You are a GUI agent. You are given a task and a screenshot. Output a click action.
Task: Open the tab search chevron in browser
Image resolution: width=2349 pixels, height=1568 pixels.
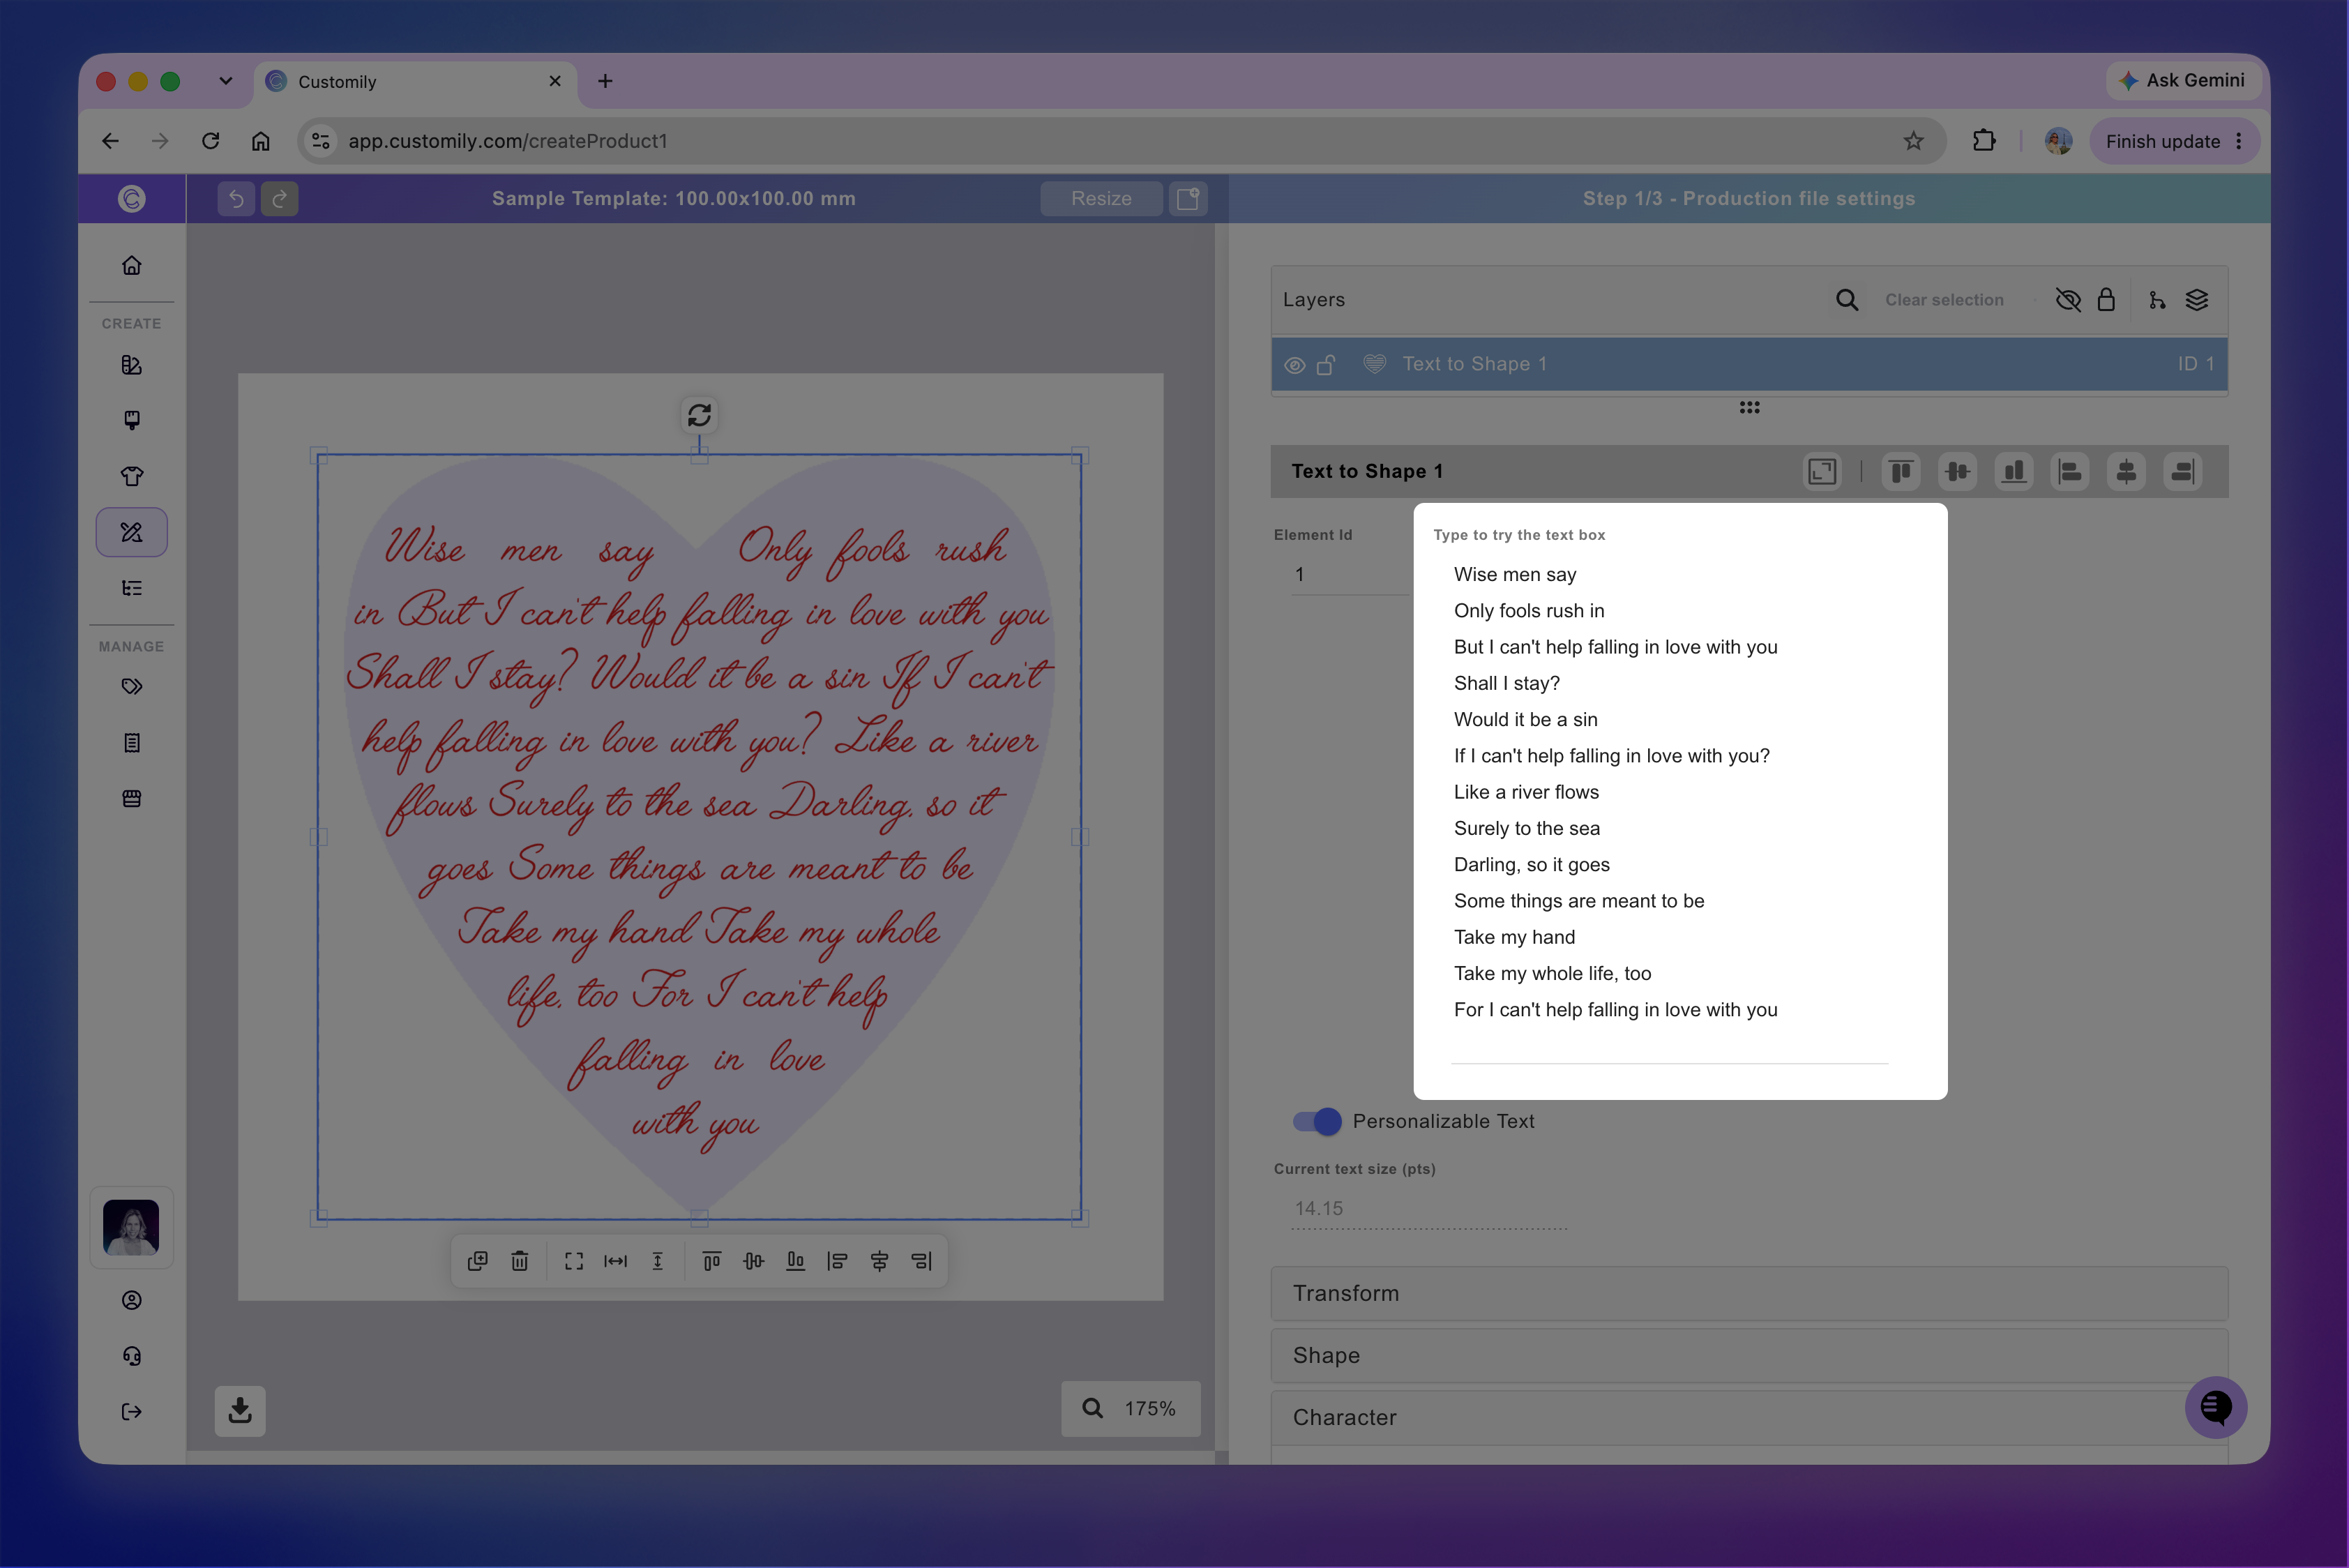[226, 81]
